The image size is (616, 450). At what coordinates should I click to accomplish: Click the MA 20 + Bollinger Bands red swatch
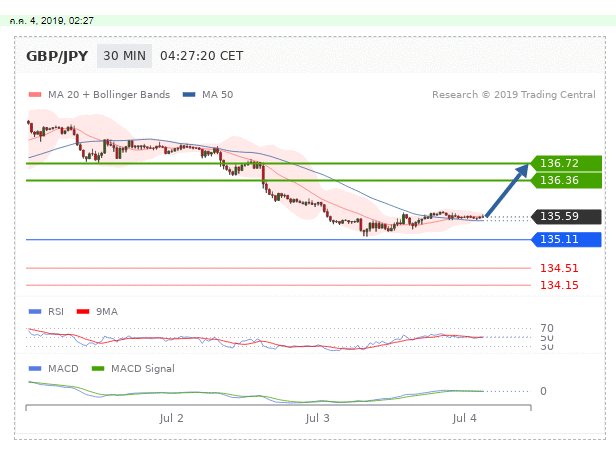(35, 95)
